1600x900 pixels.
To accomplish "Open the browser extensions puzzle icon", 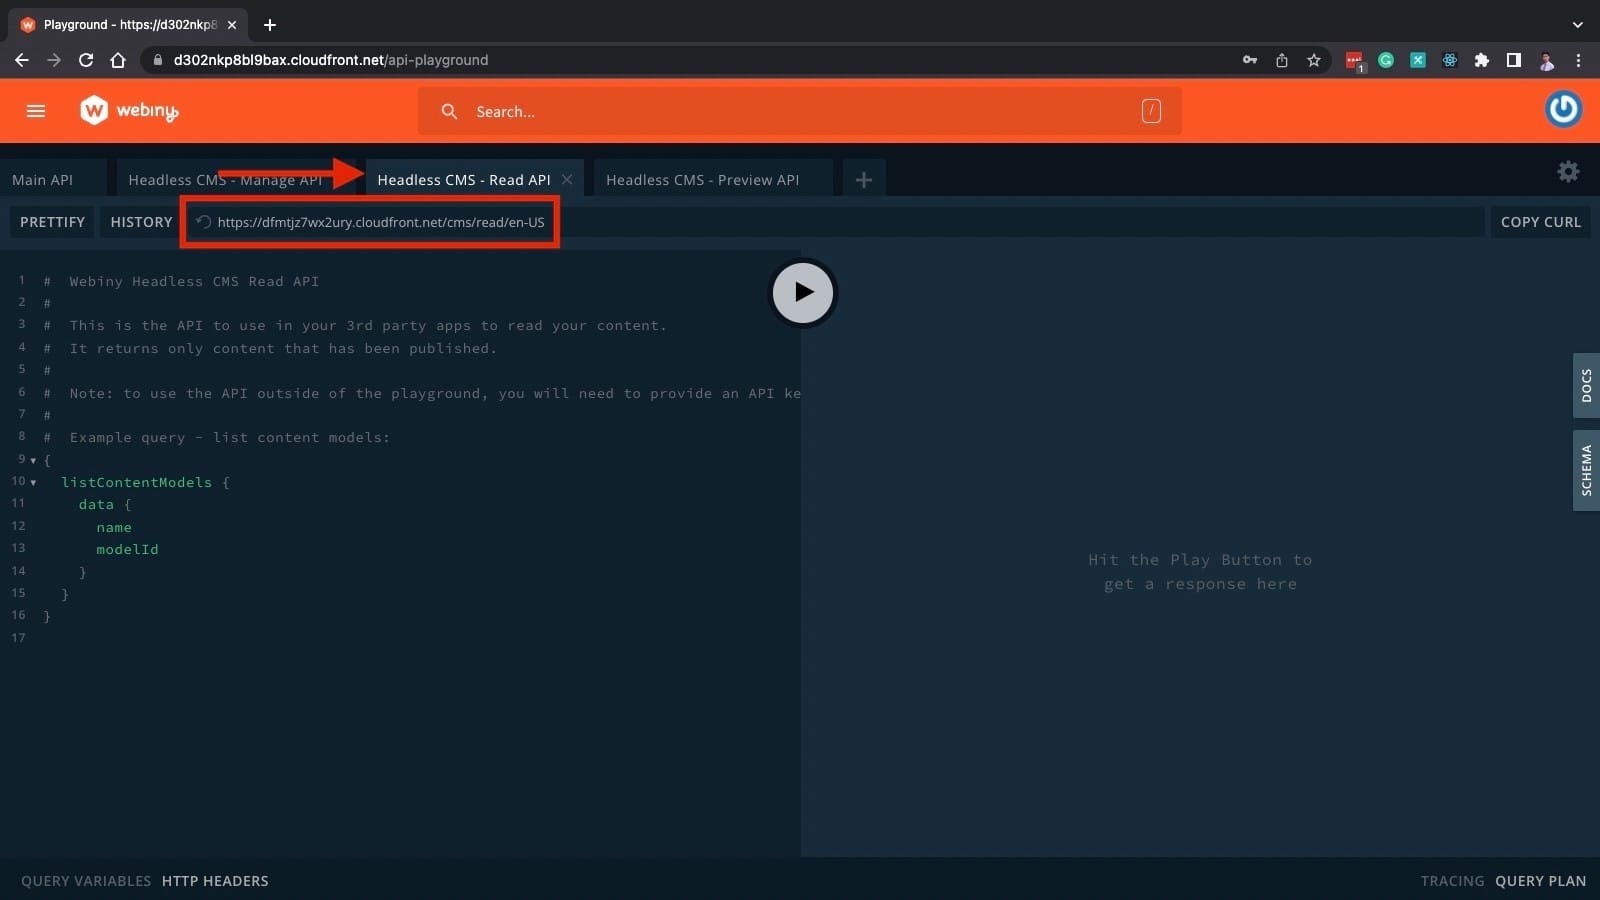I will point(1481,60).
